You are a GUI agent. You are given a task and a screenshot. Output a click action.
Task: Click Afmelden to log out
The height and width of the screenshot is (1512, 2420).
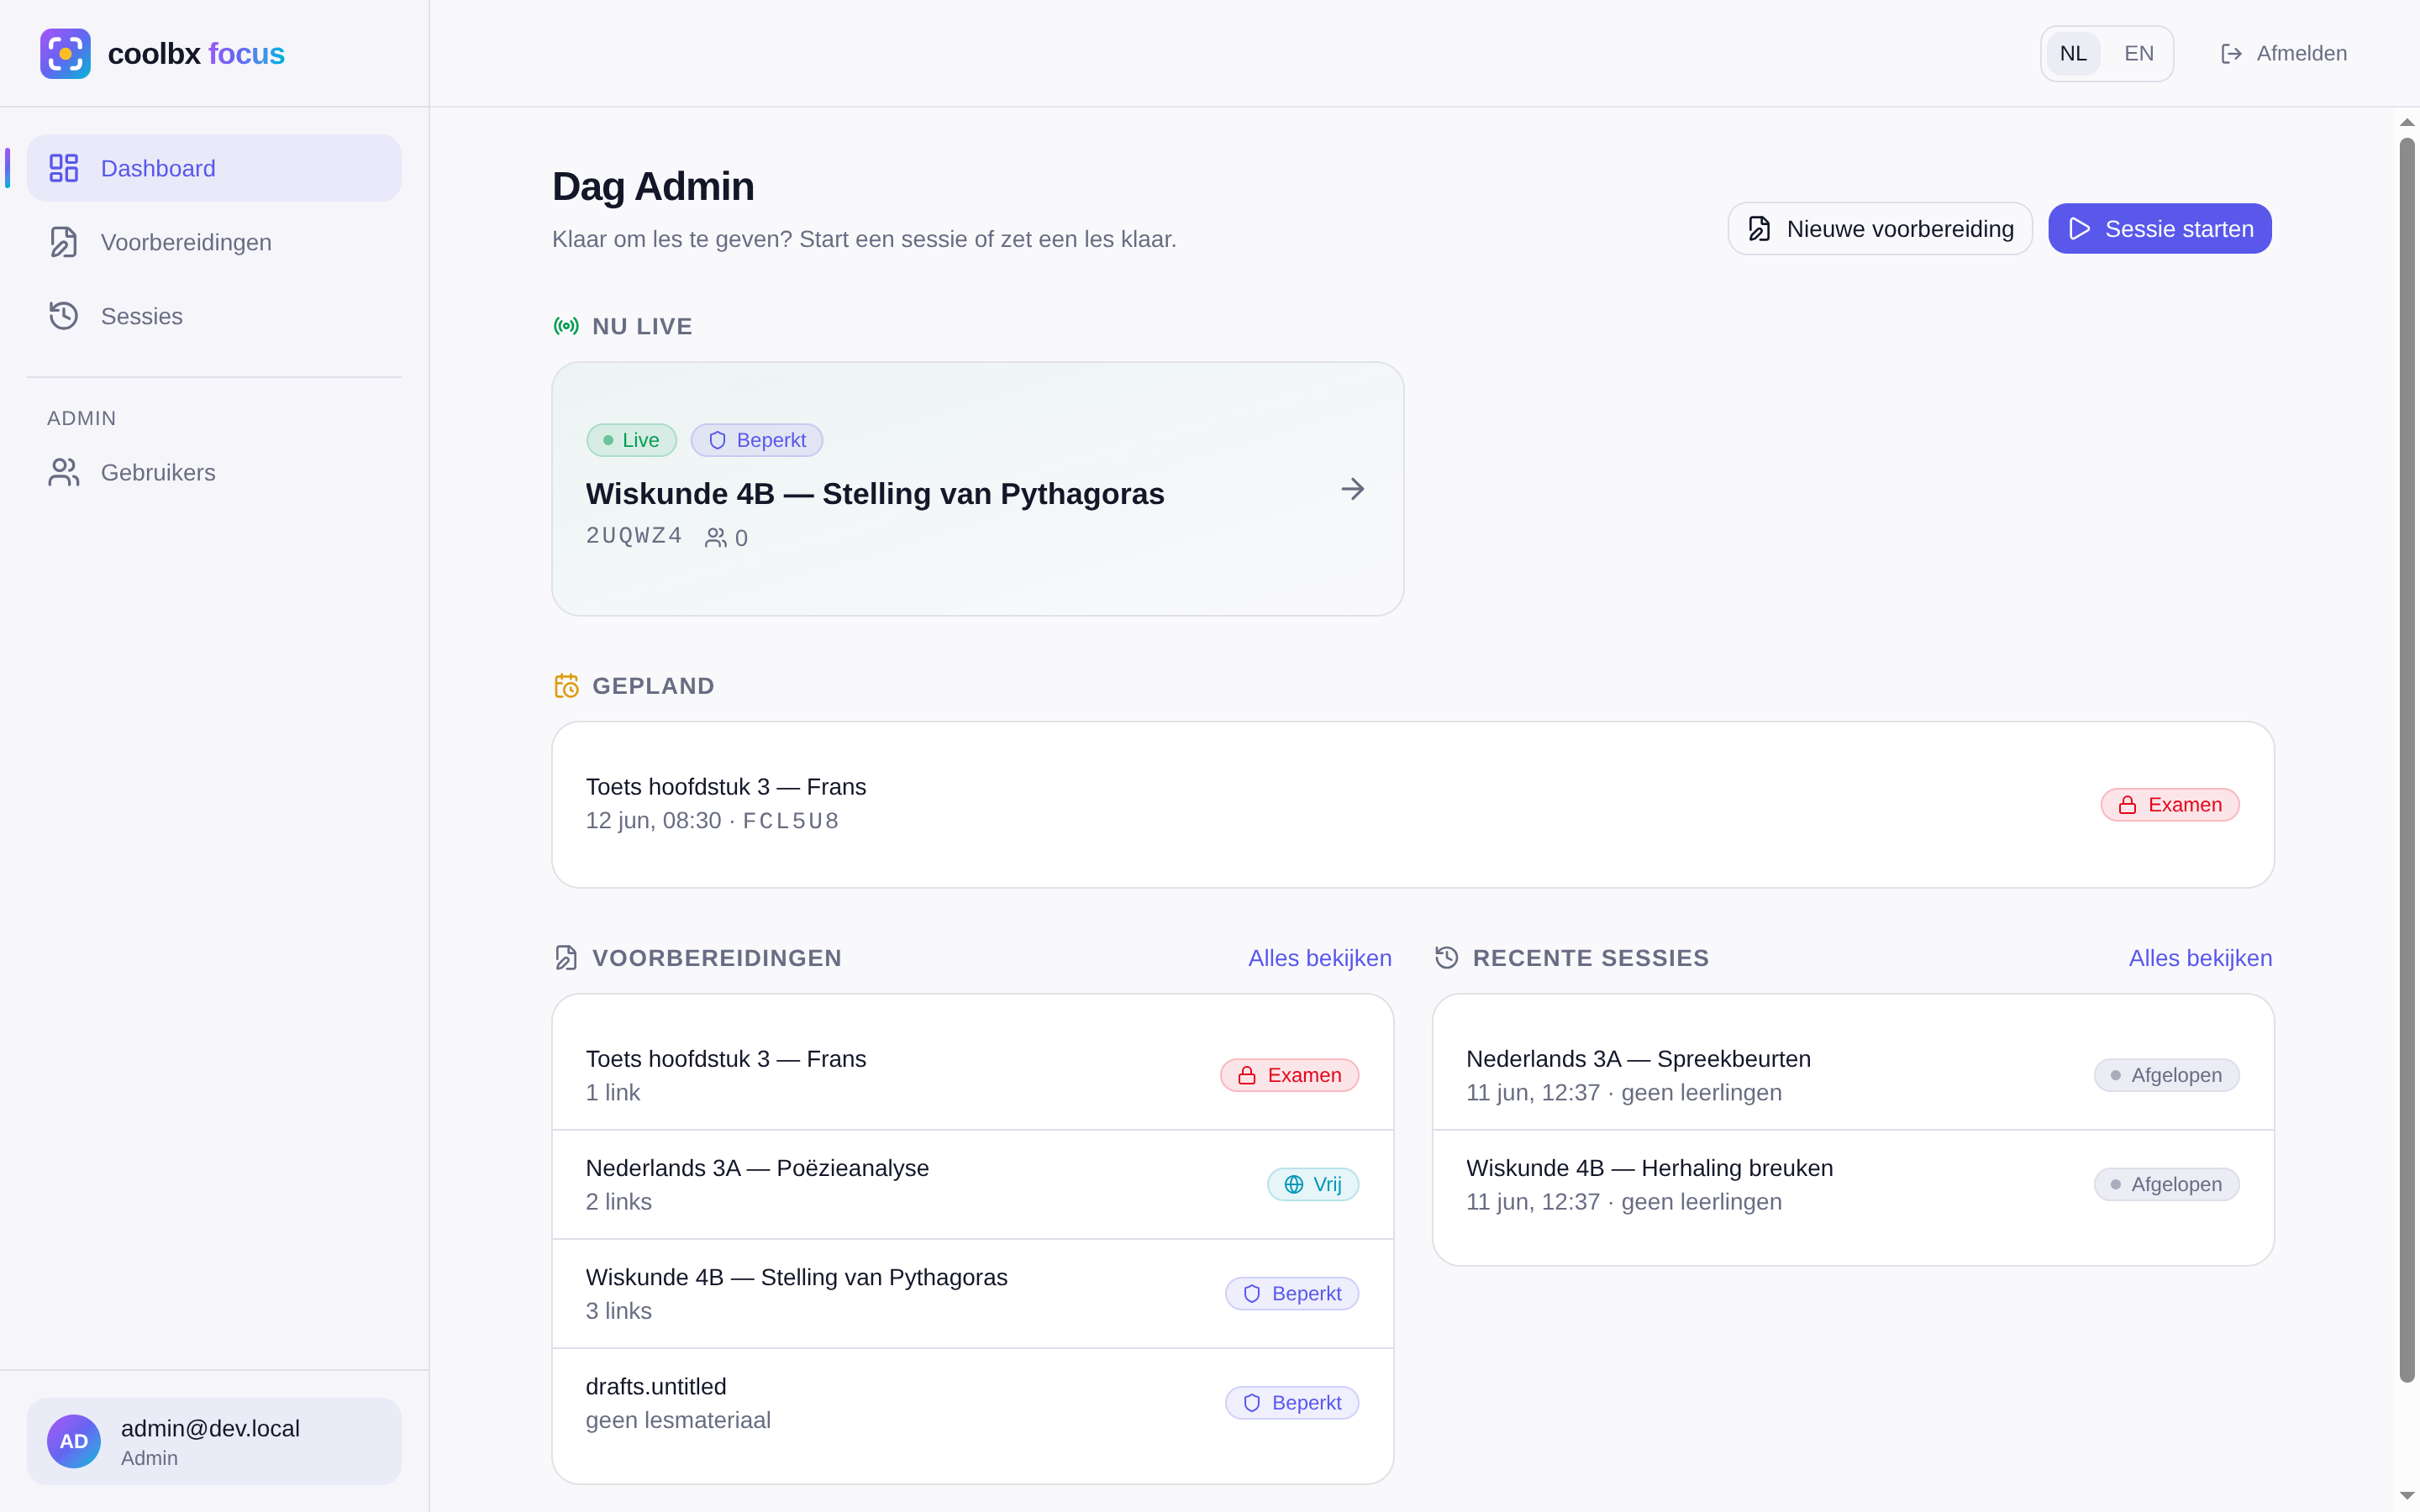point(2283,54)
